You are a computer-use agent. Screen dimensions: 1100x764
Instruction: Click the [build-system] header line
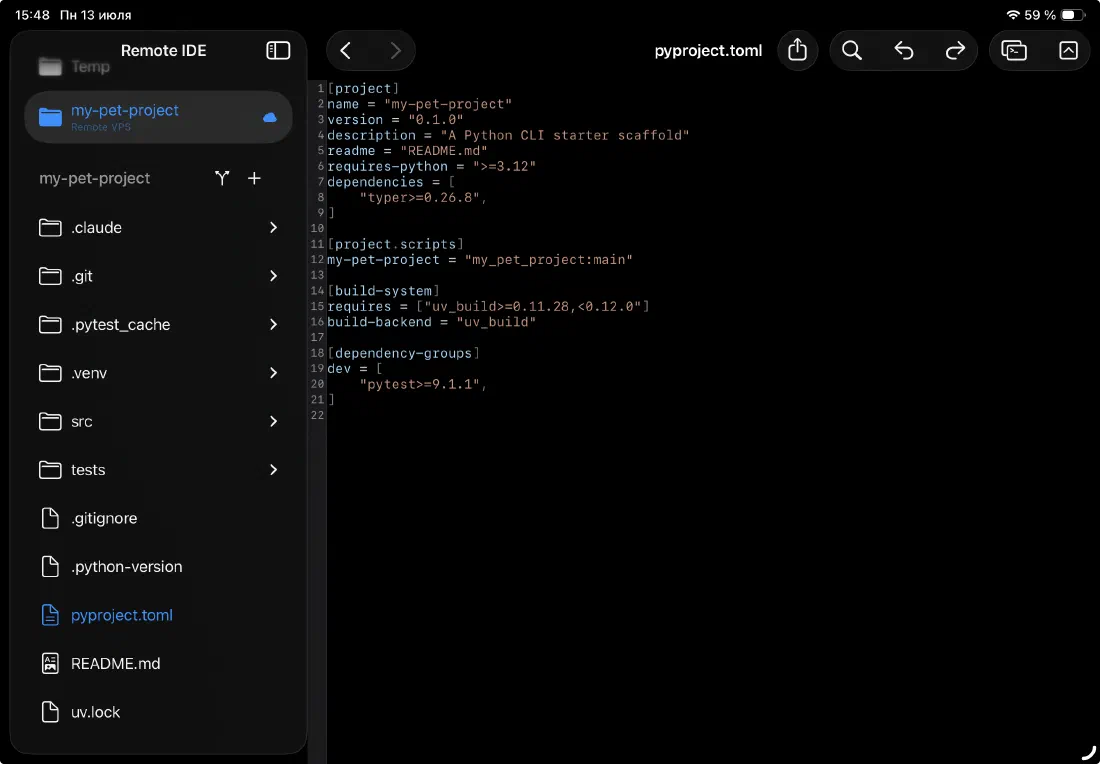click(383, 290)
